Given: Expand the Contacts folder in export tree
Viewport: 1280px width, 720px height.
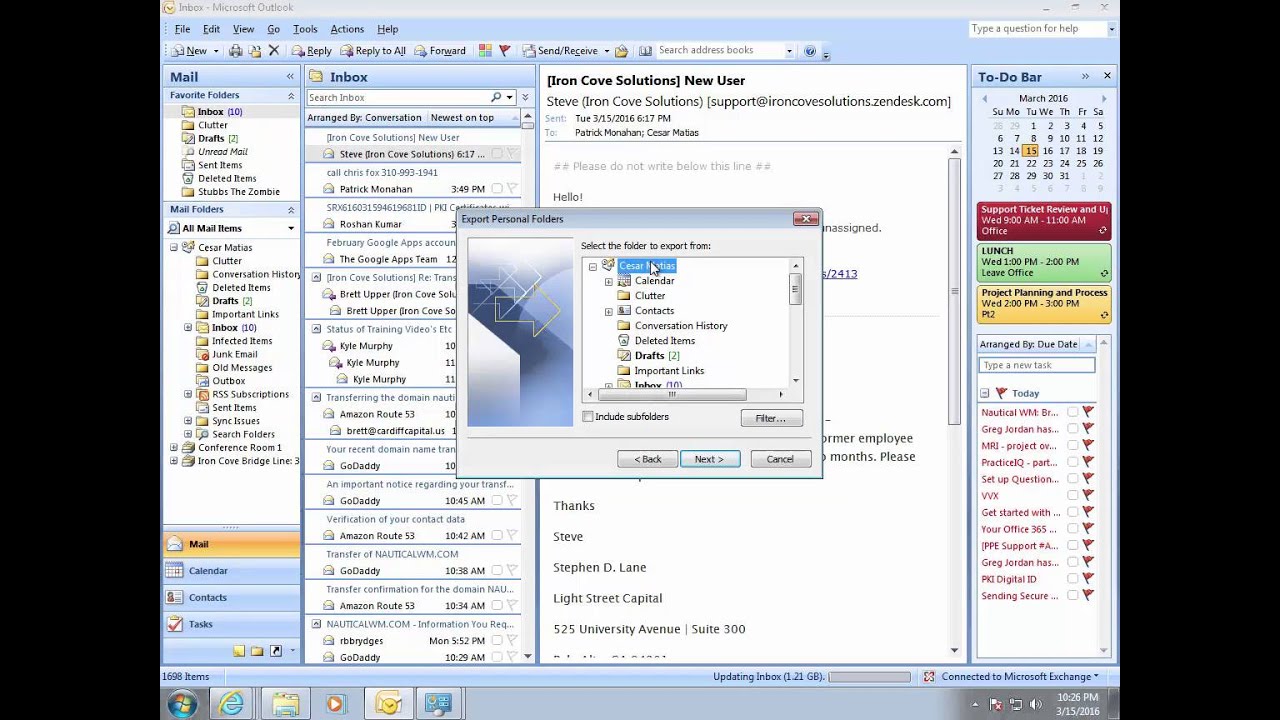Looking at the screenshot, I should point(608,312).
